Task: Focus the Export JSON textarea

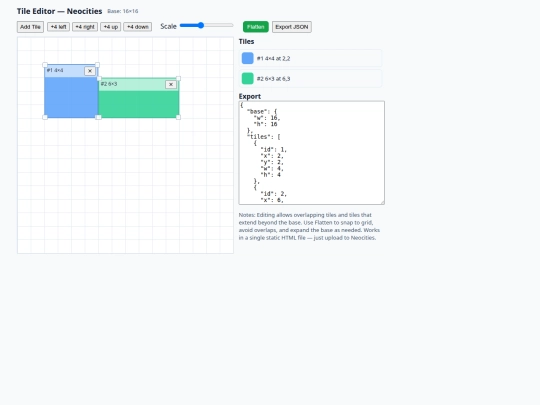Action: tap(312, 153)
